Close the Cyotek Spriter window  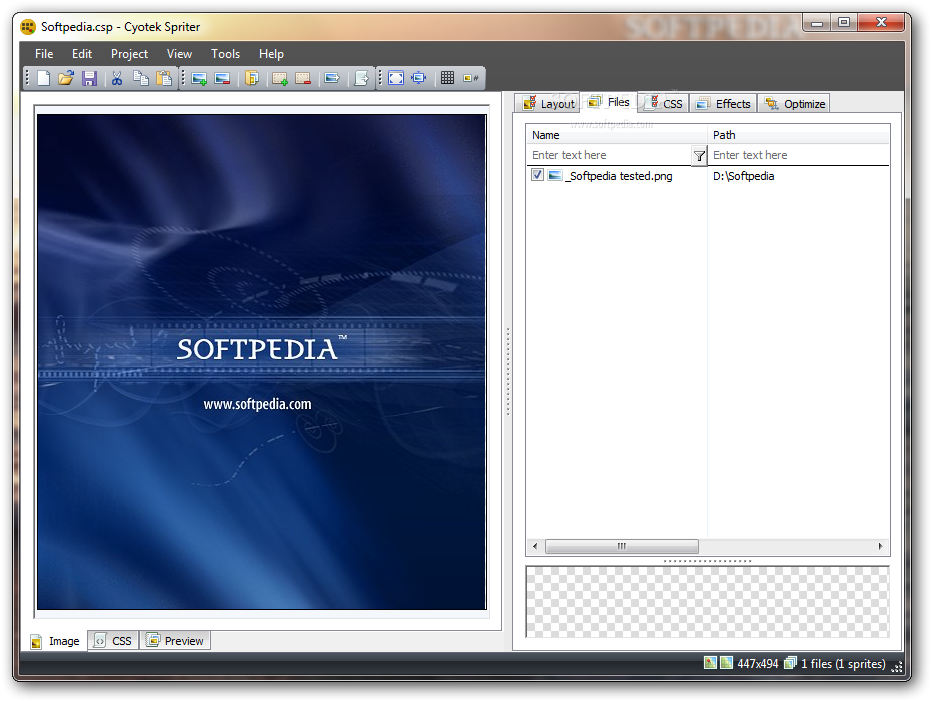[x=881, y=23]
